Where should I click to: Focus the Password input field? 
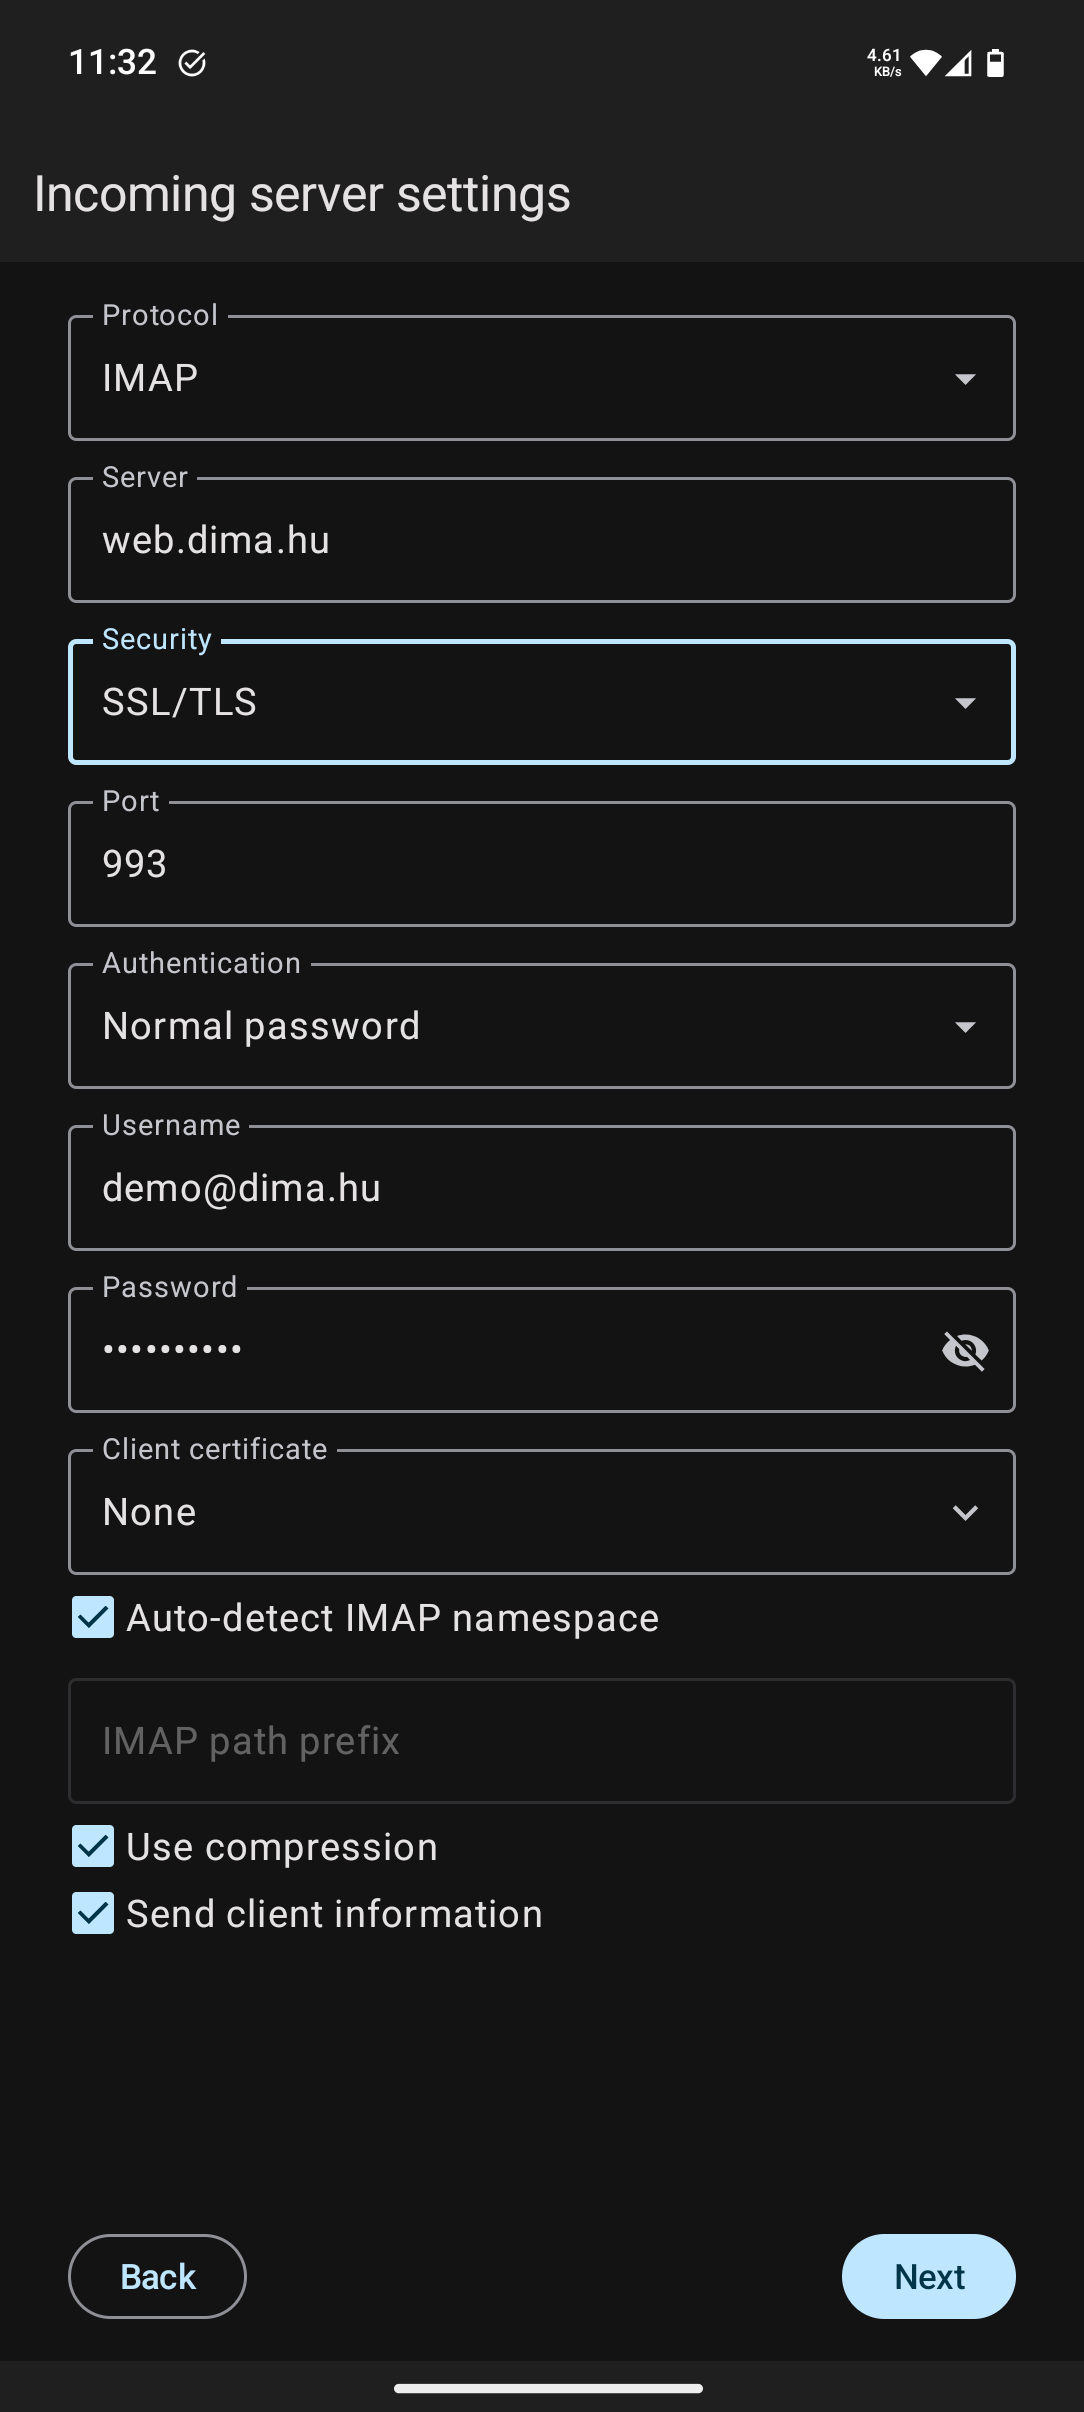click(500, 1350)
